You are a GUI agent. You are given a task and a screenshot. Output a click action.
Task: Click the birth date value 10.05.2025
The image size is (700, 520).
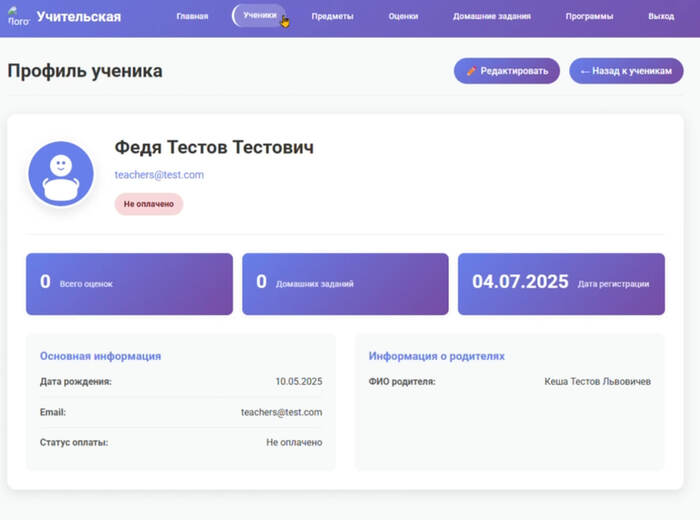299,381
